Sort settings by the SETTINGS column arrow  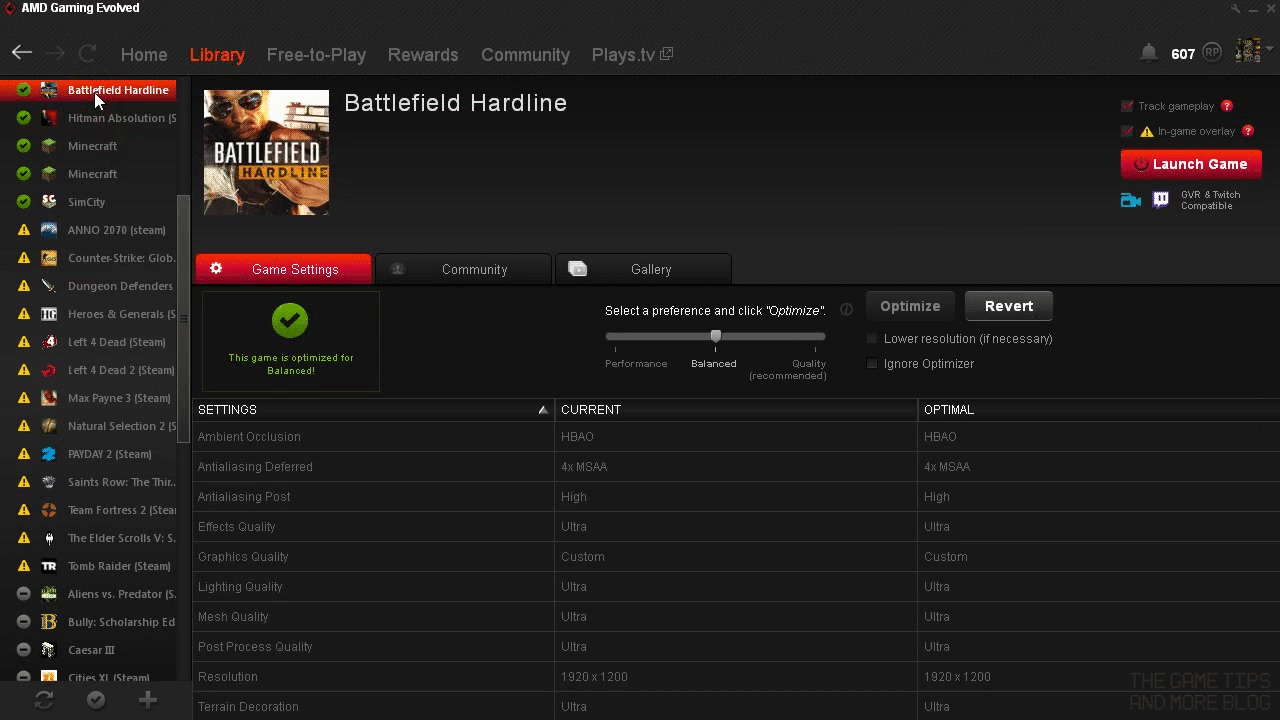[x=543, y=409]
